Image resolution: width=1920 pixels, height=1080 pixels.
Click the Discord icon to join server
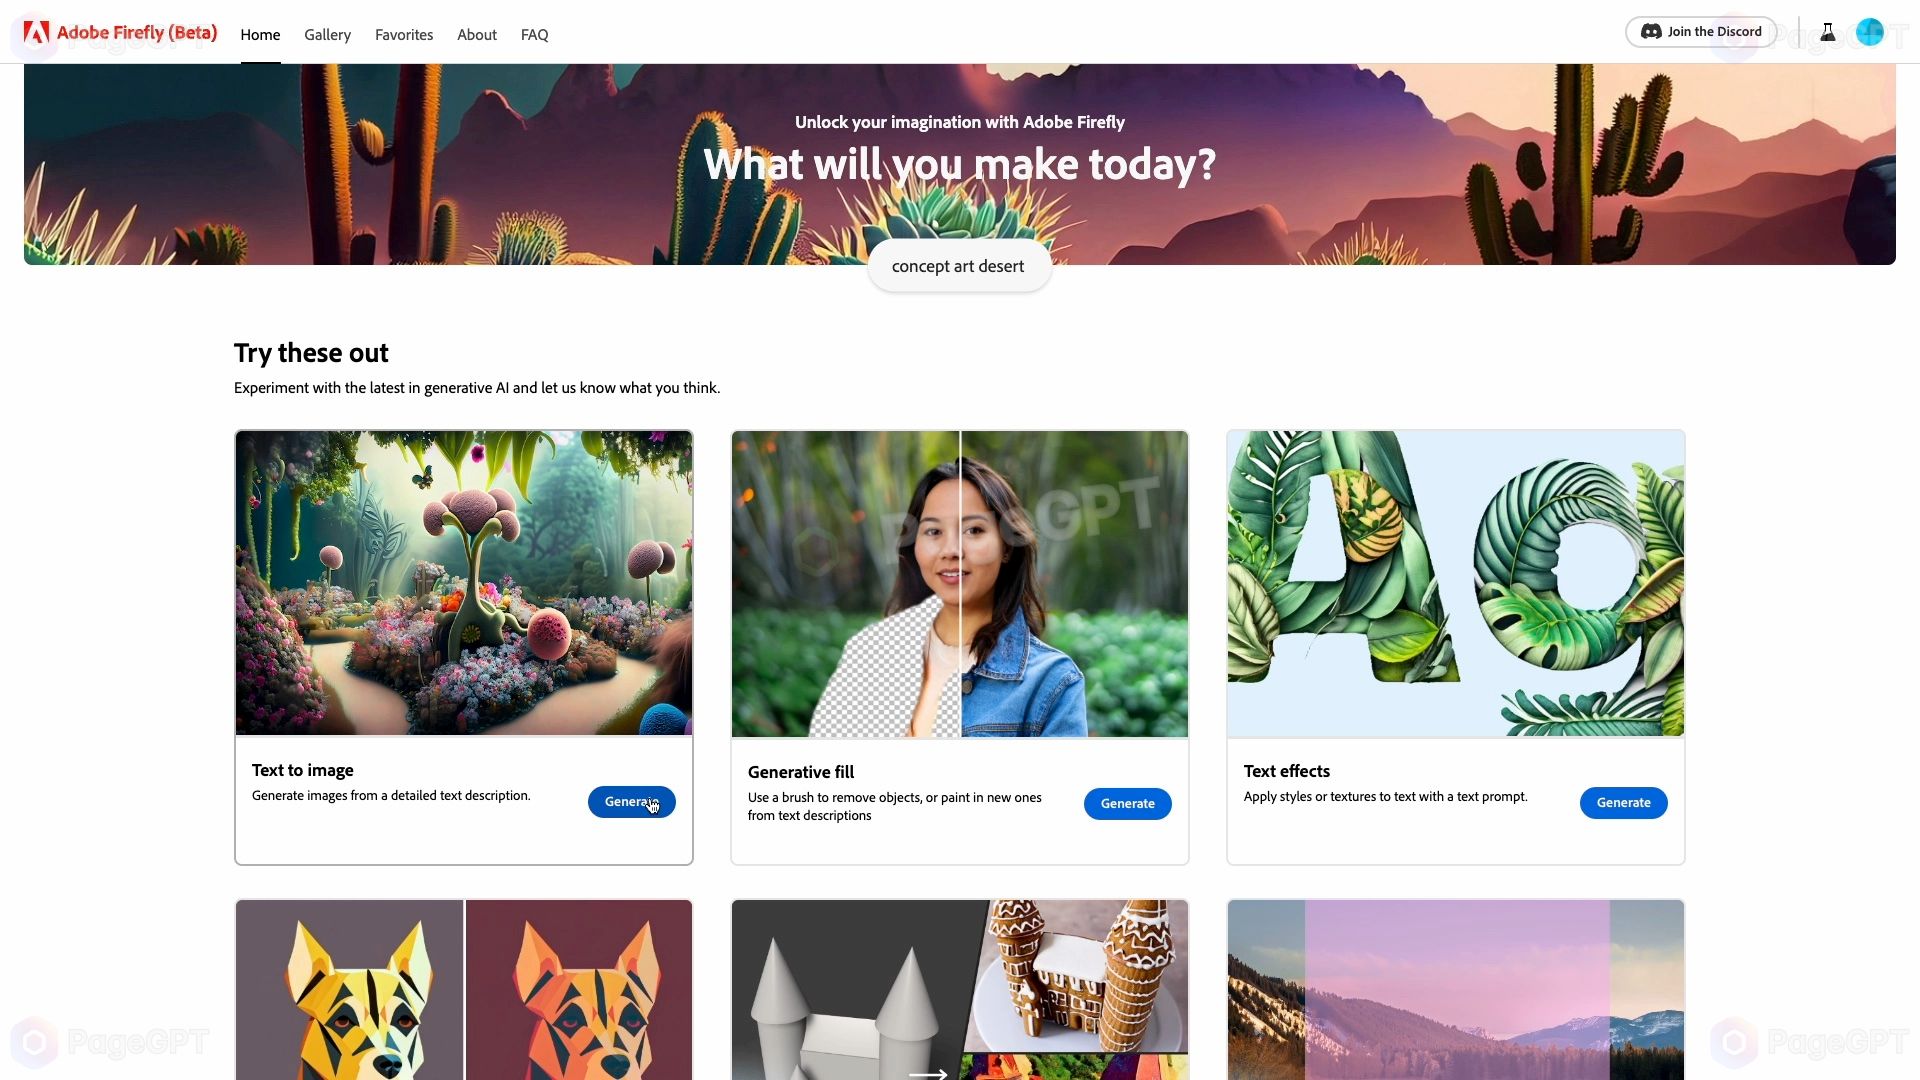tap(1651, 32)
